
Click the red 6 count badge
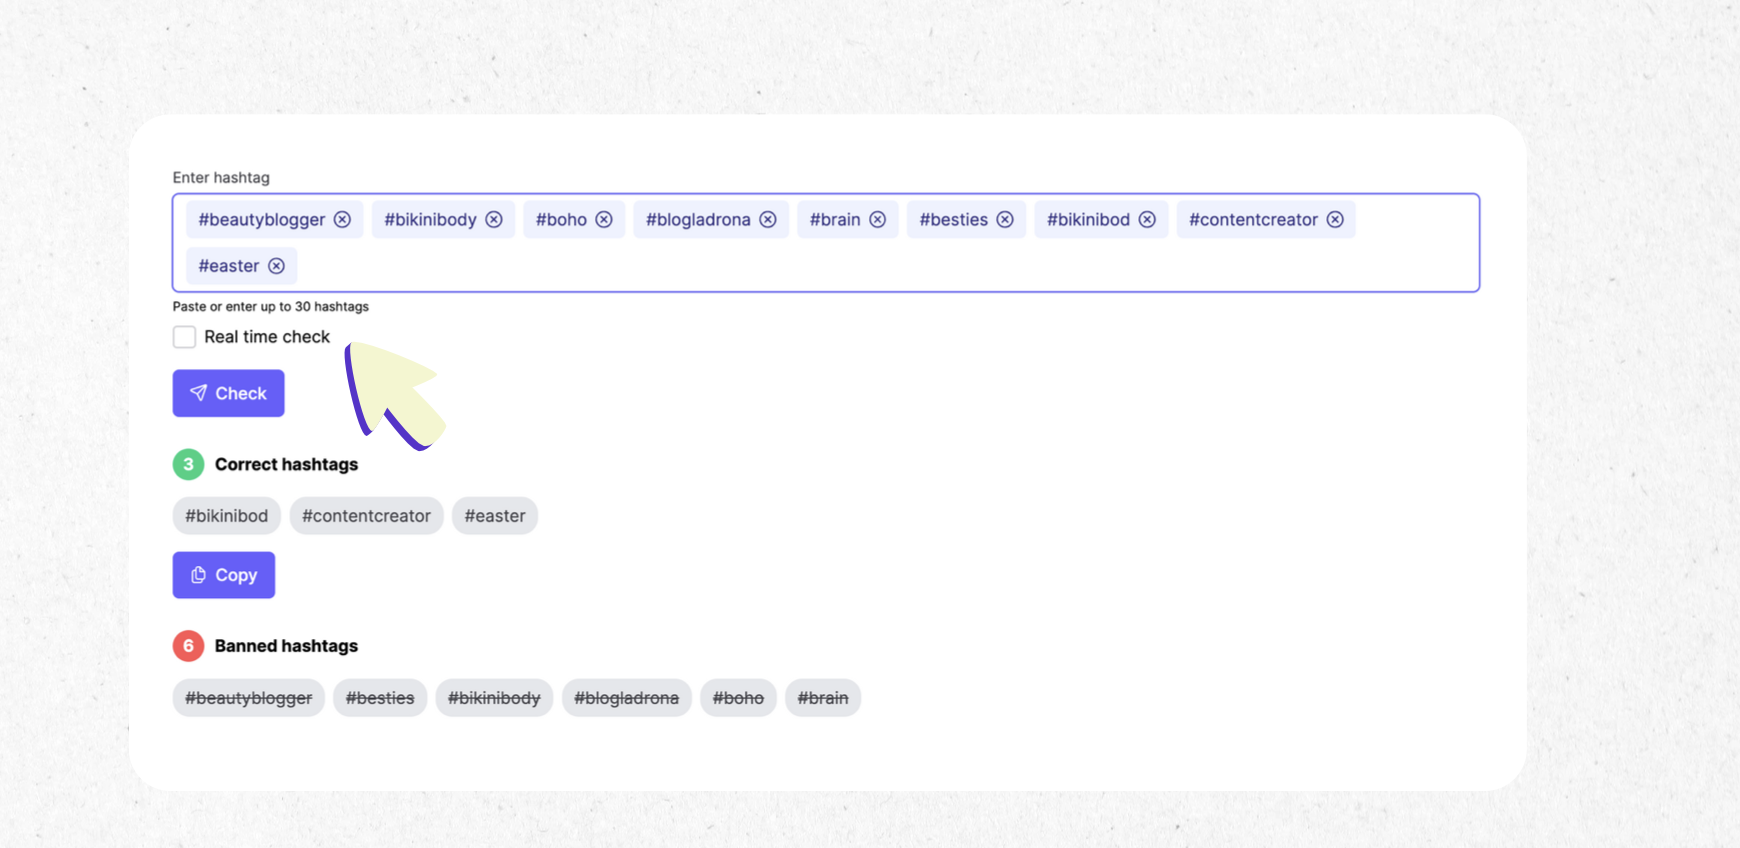point(188,646)
